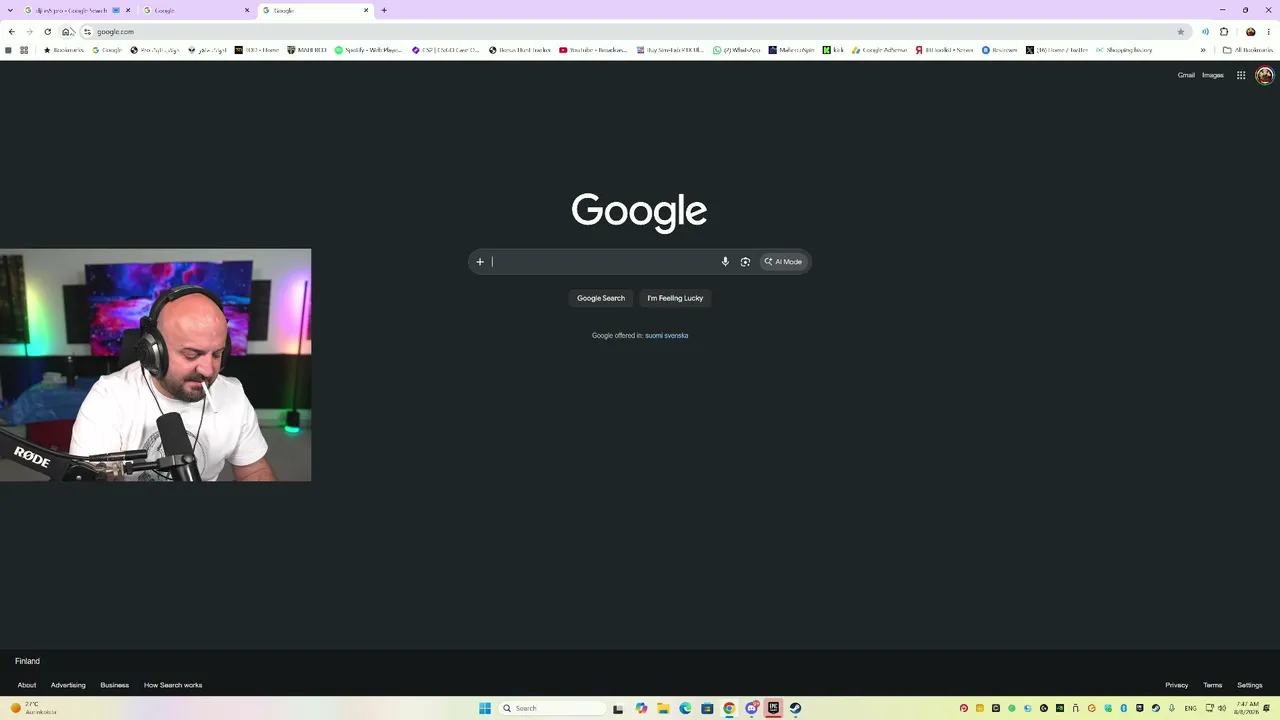
Task: Open Epic Games Launcher from taskbar
Action: tap(773, 708)
